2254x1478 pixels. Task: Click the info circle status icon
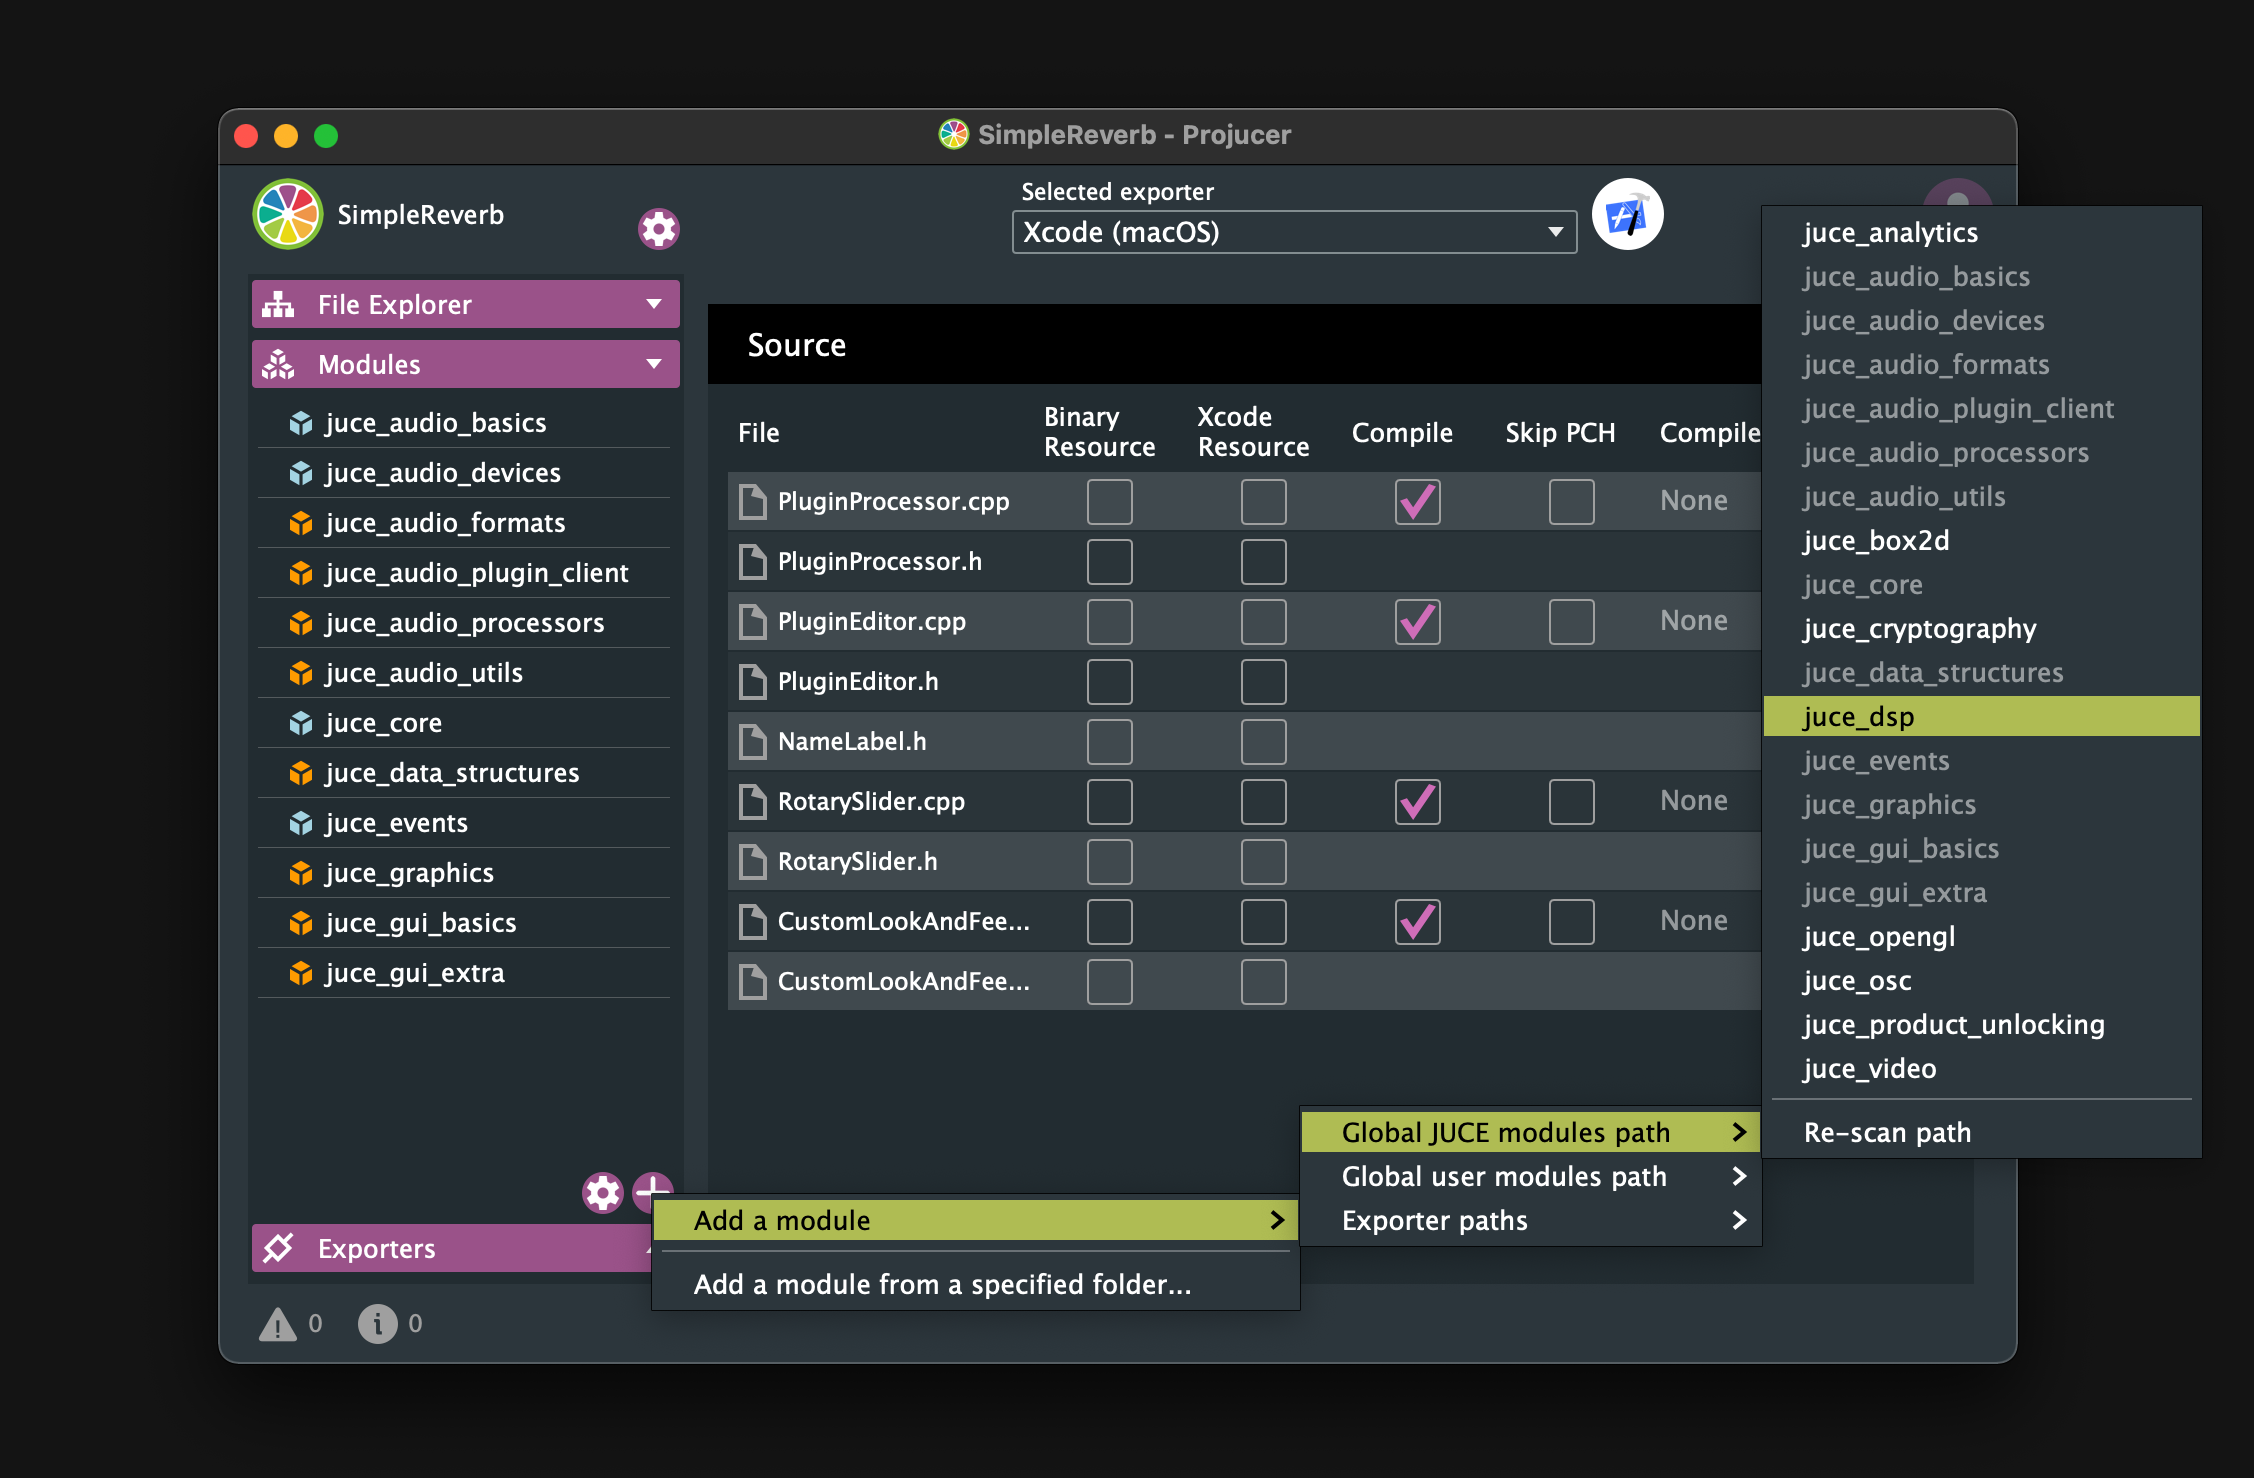click(x=377, y=1323)
